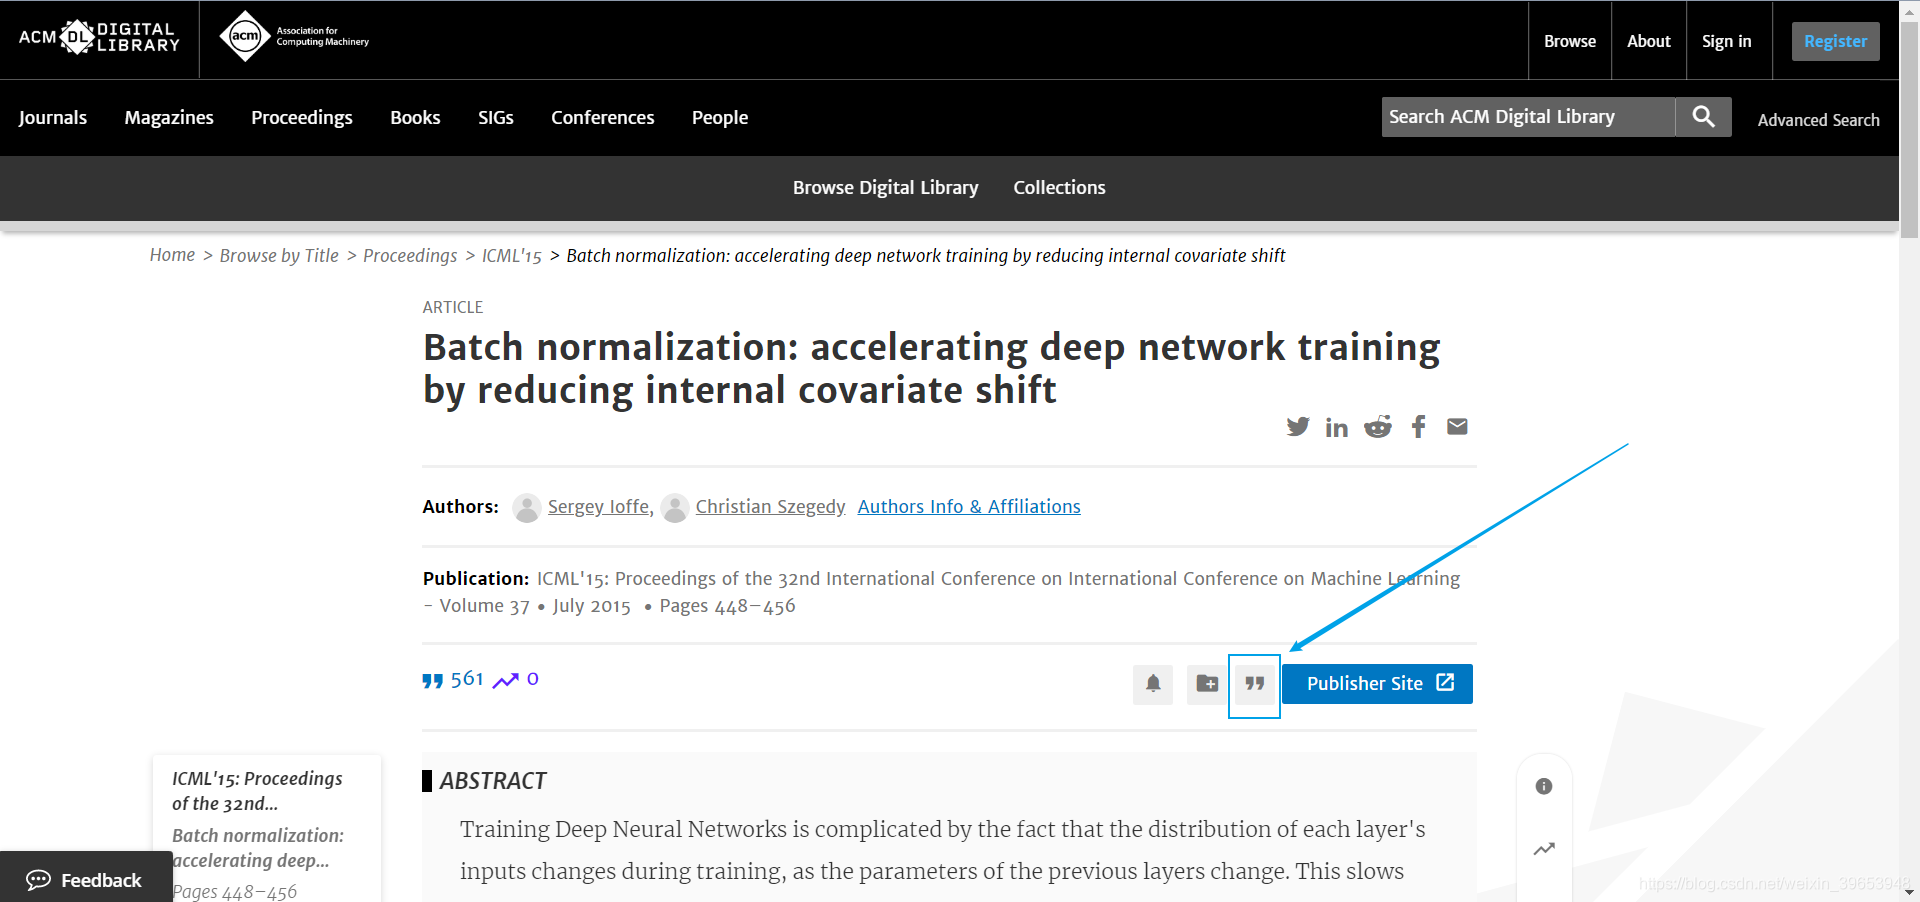Viewport: 1920px width, 902px height.
Task: Click Advanced Search link
Action: pos(1819,120)
